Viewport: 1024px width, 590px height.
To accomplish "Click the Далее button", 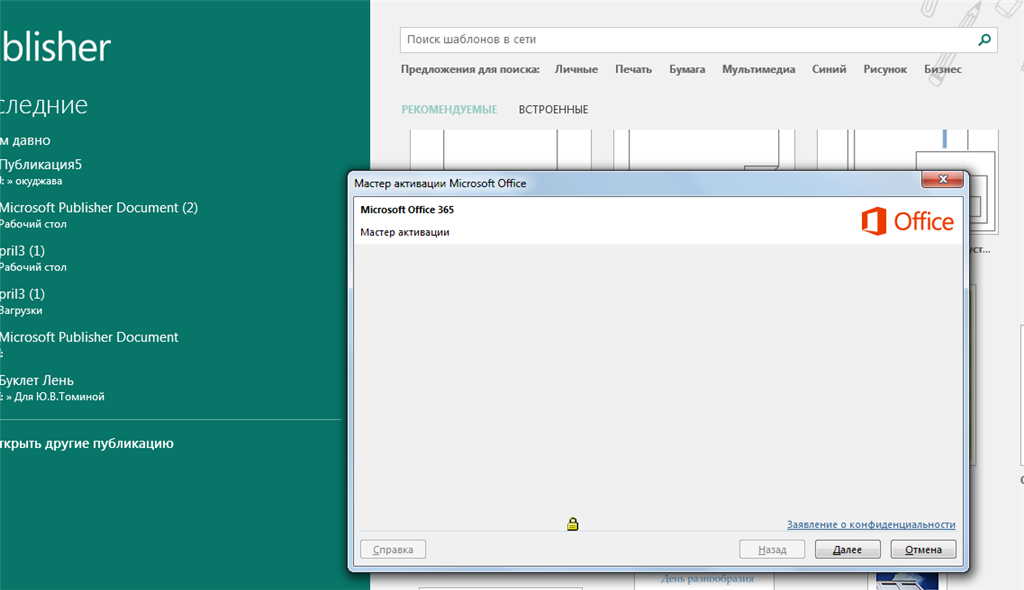I will point(847,549).
